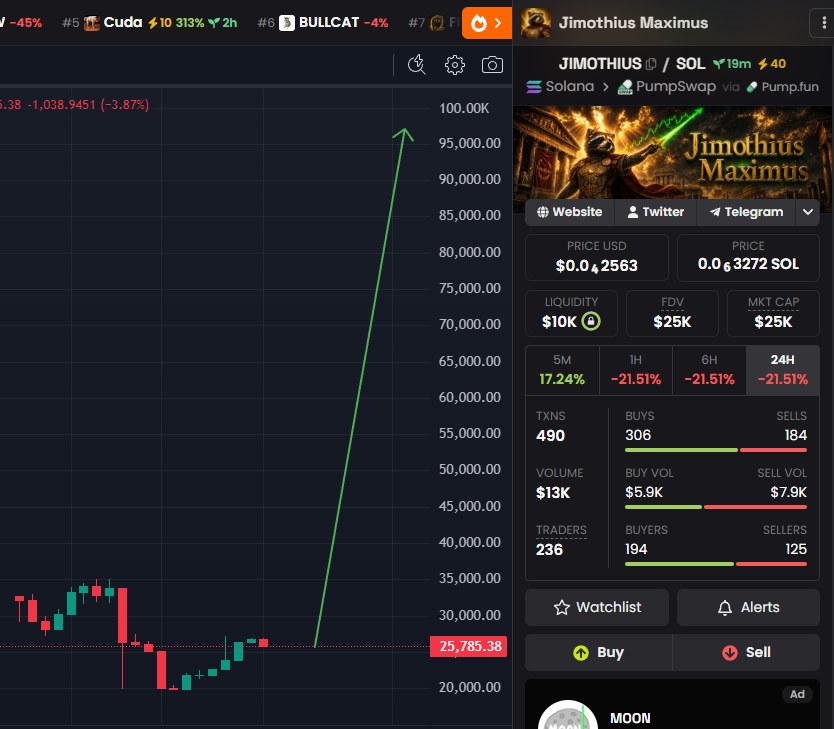Open the three-dot menu beside Jimothius Maximus
This screenshot has height=729, width=834.
(x=824, y=23)
